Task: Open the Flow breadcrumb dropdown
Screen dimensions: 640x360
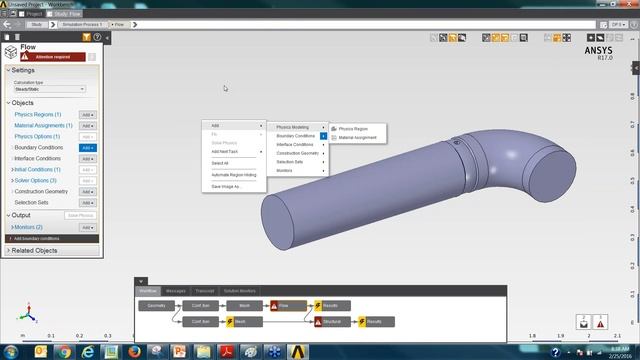Action: (x=119, y=24)
